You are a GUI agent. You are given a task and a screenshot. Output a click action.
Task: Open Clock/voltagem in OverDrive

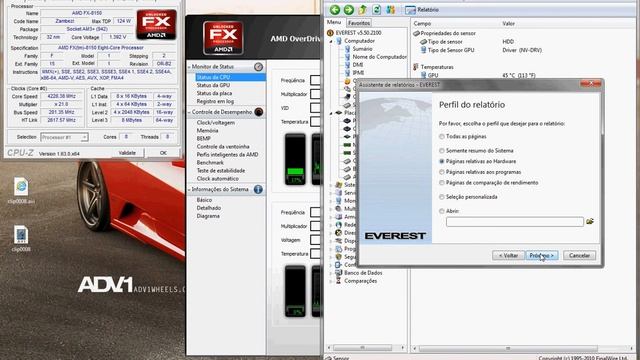pos(216,122)
